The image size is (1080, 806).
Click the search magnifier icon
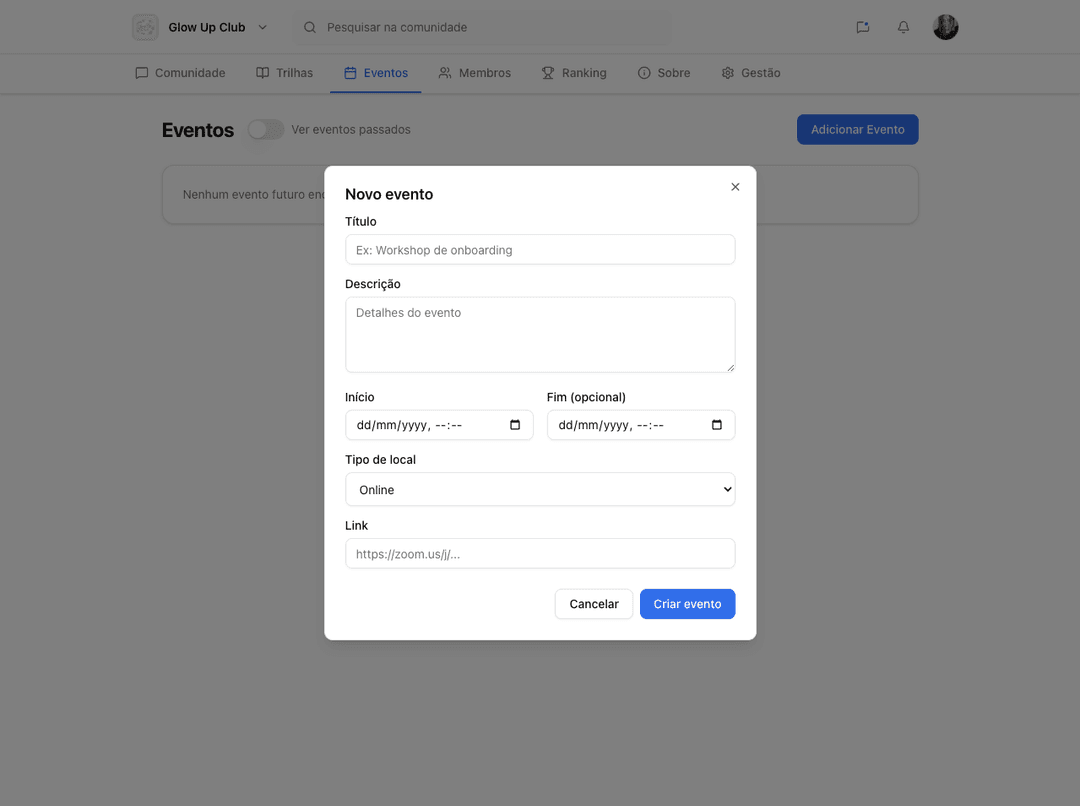point(310,27)
